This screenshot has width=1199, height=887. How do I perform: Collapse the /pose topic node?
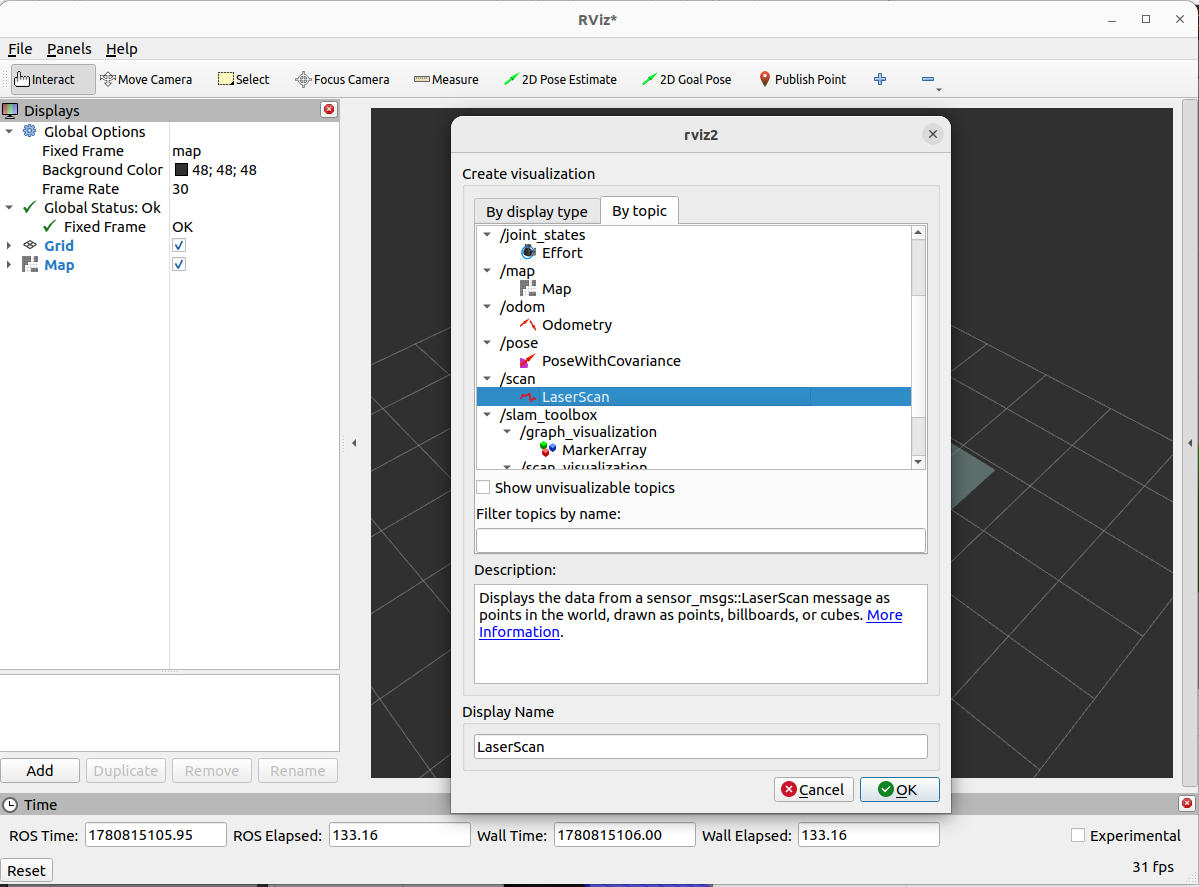click(487, 343)
